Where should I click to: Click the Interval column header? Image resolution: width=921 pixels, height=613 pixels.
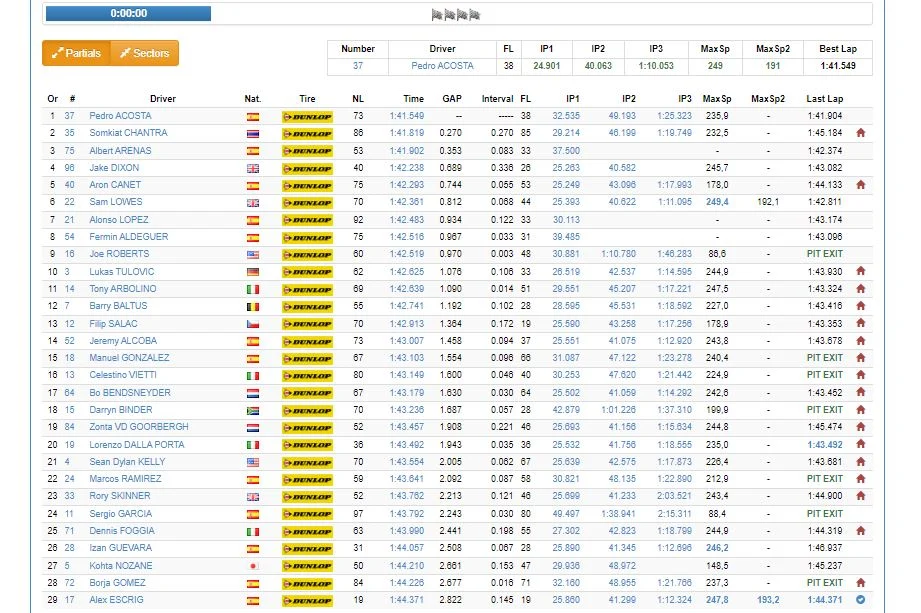point(498,99)
